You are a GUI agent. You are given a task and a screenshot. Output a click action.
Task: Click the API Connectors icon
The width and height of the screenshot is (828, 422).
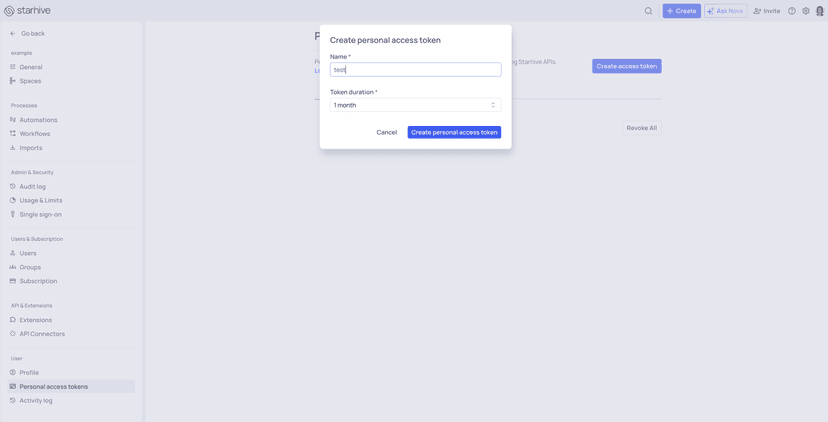point(13,334)
